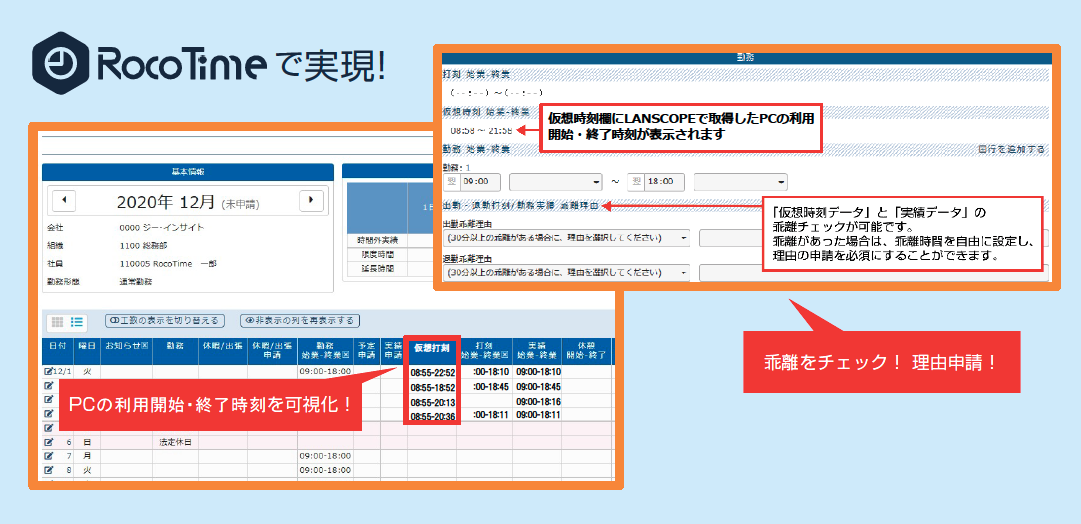The width and height of the screenshot is (1081, 524).
Task: Open edit icon for the 12/1 row
Action: click(48, 372)
